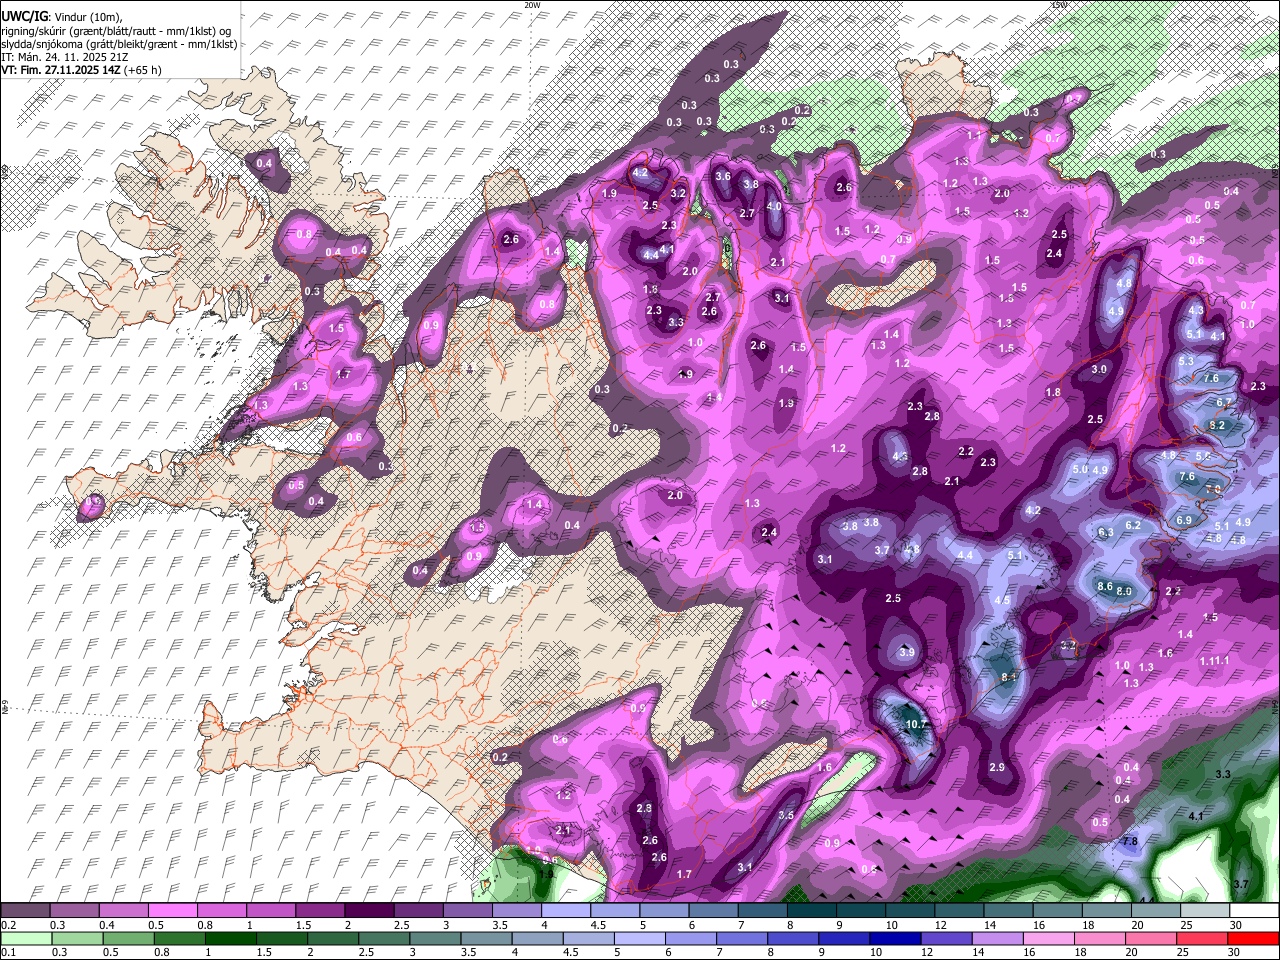Click the '20W' longitude label
This screenshot has height=960, width=1280.
(x=532, y=5)
